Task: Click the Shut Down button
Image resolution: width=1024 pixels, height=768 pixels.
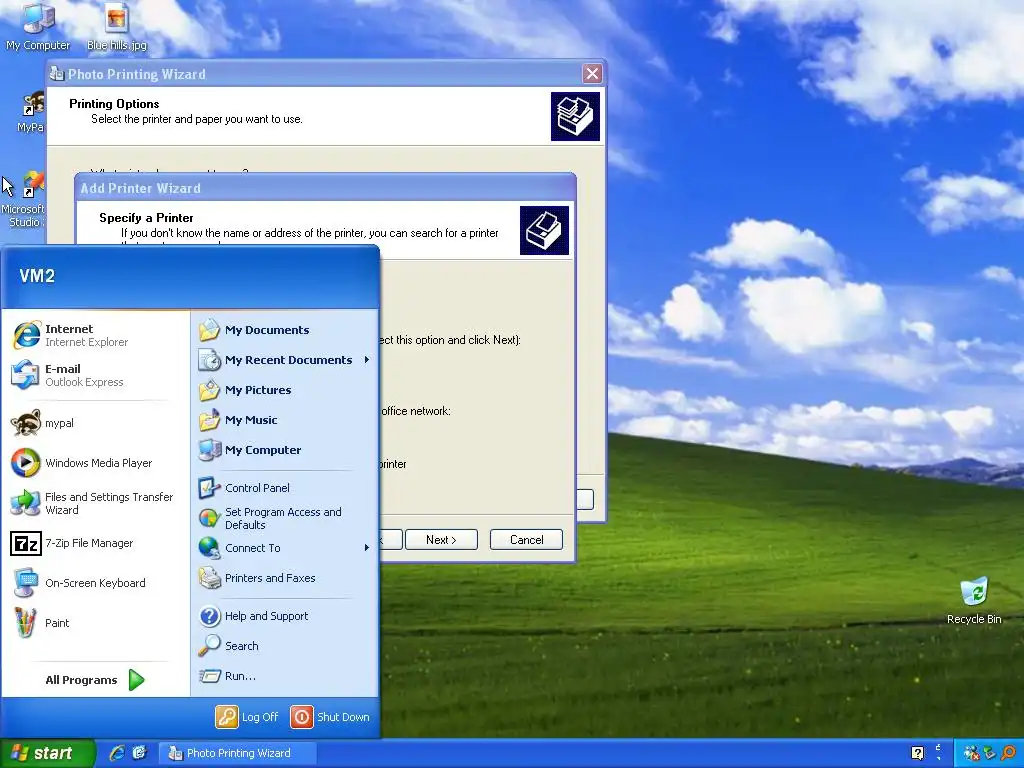Action: [330, 717]
